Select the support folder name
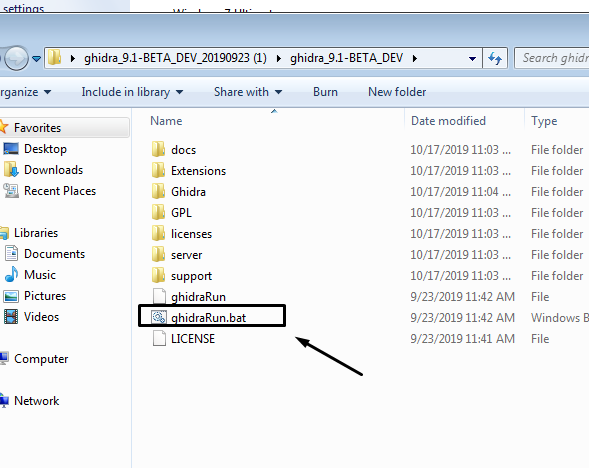The image size is (589, 468). tap(191, 276)
